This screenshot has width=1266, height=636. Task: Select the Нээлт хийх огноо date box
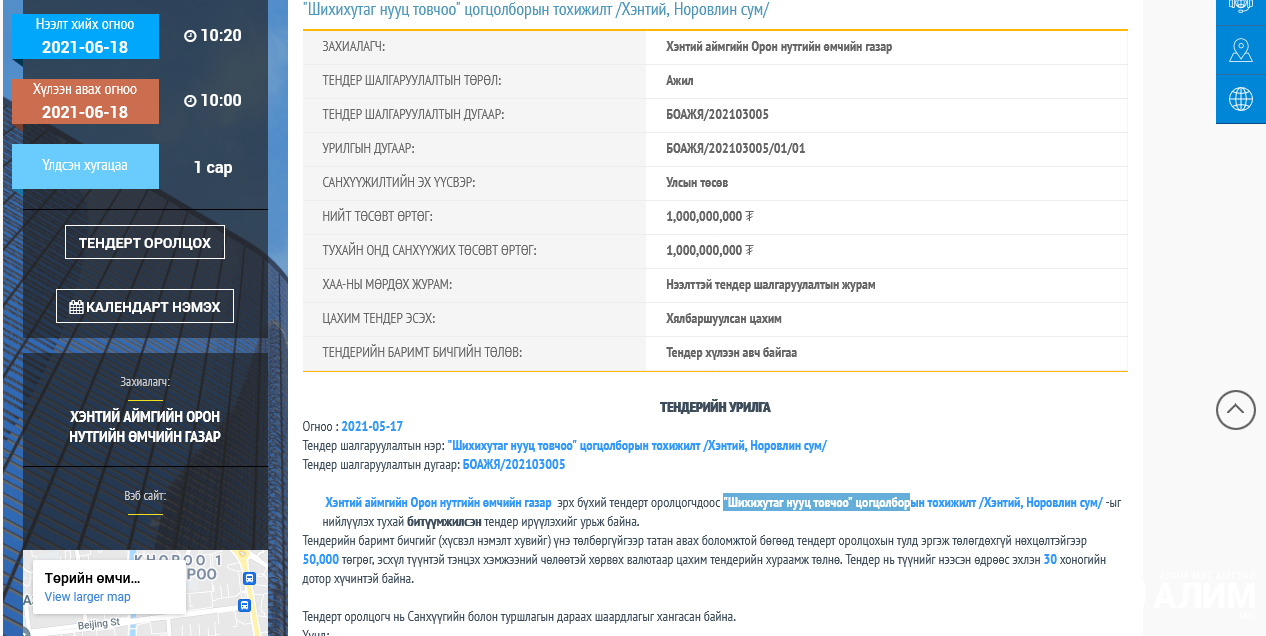85,36
